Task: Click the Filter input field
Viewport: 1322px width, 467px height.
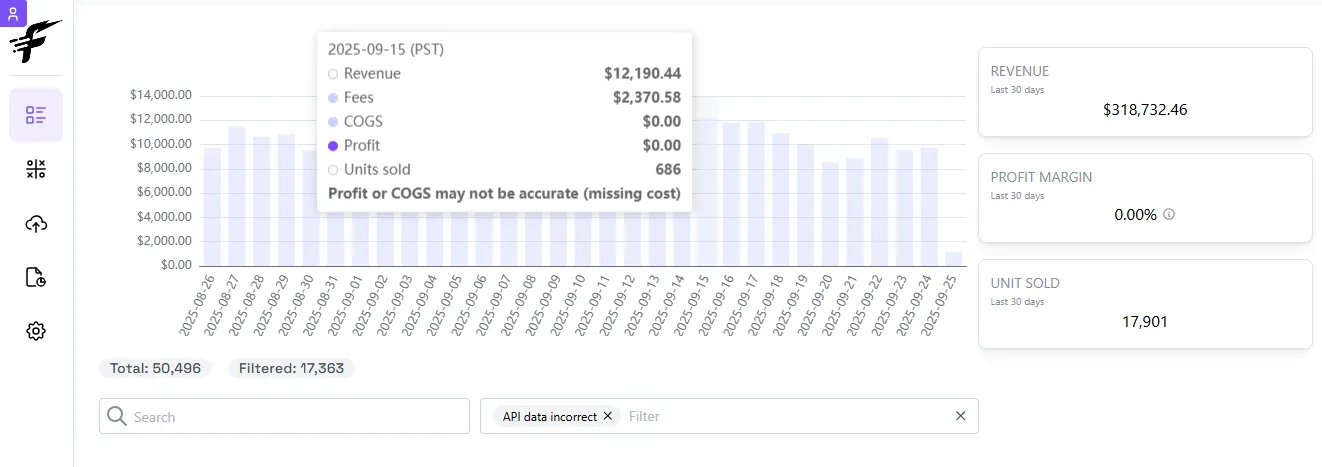Action: (x=785, y=416)
